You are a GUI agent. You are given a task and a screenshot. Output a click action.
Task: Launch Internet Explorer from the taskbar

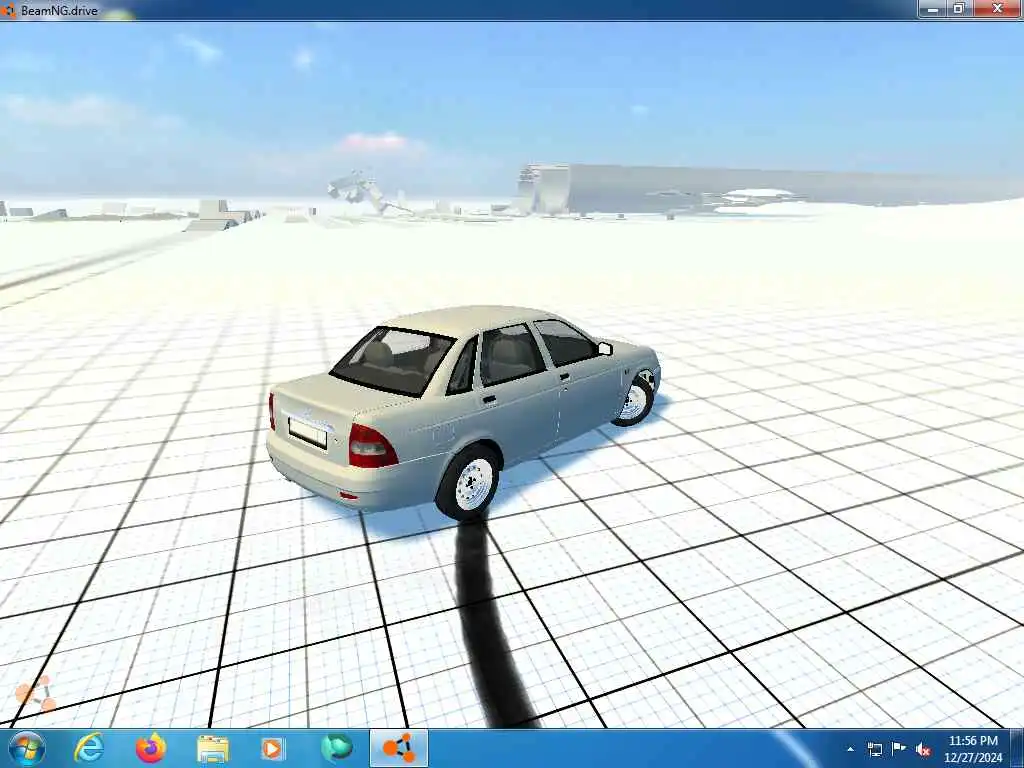coord(89,748)
